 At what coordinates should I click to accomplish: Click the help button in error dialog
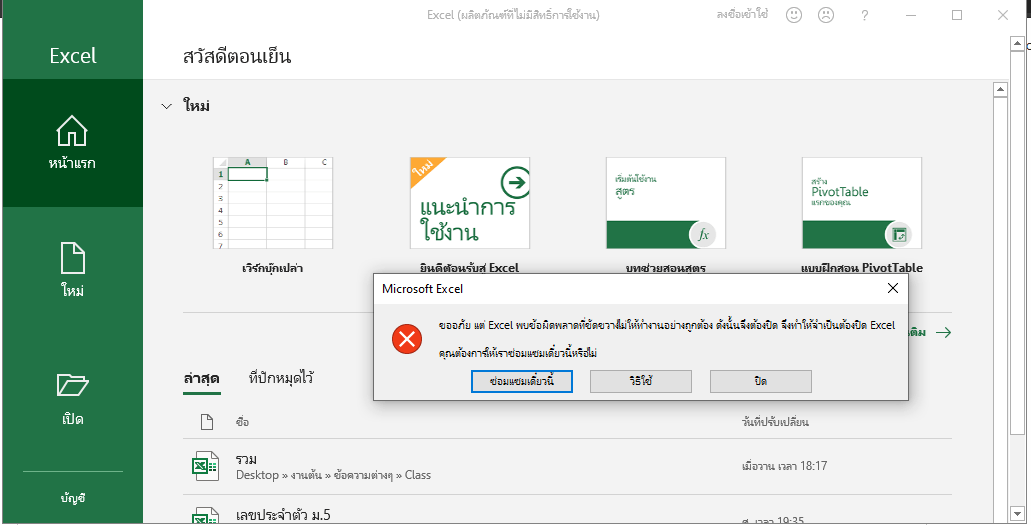pyautogui.click(x=640, y=381)
